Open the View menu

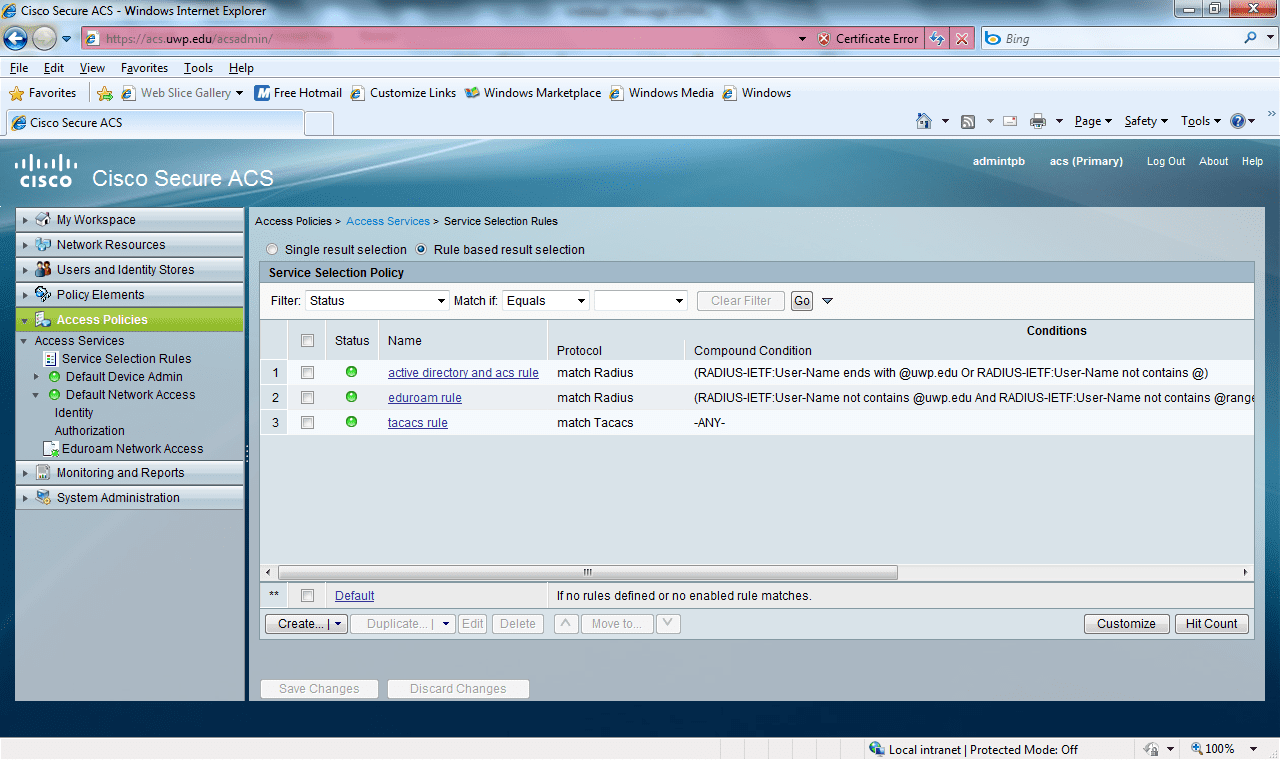pos(92,68)
